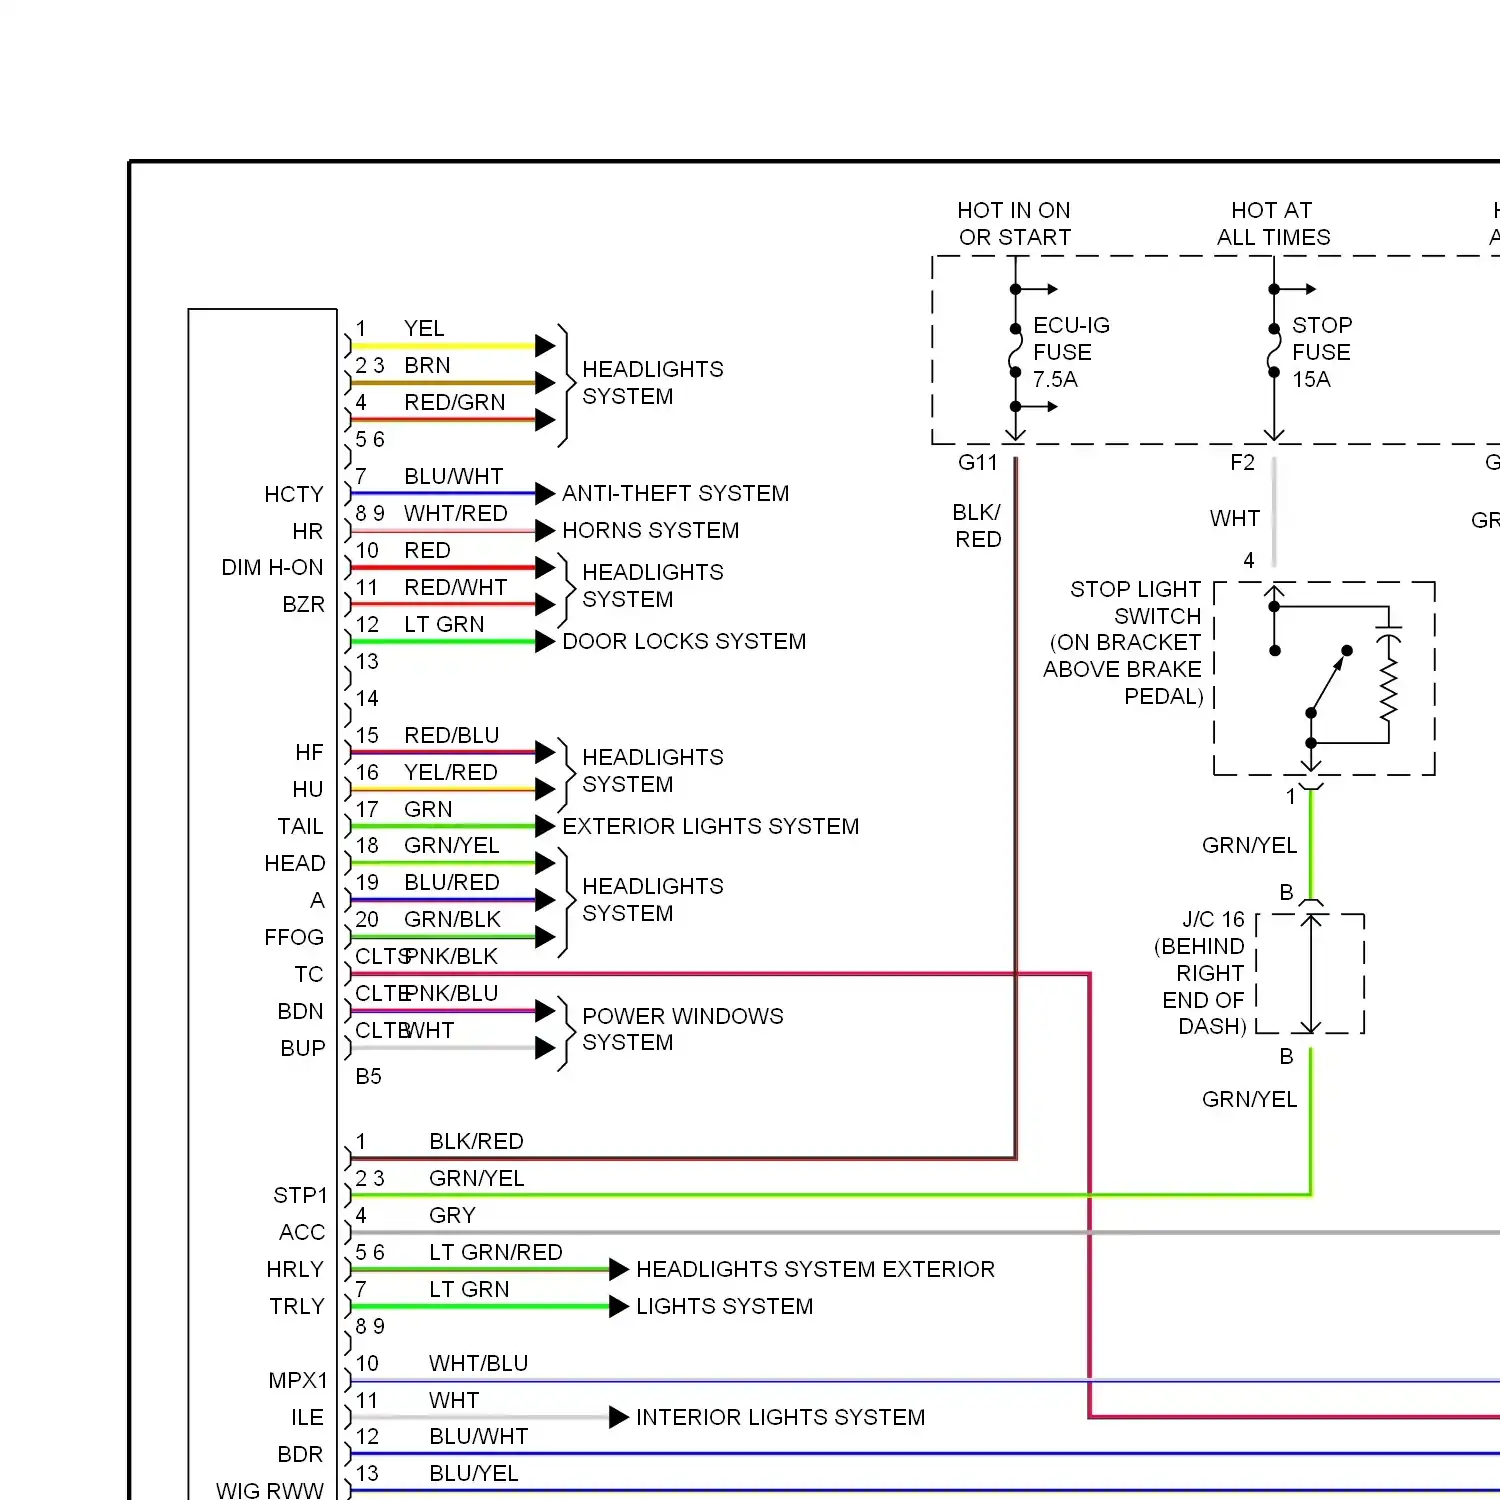The width and height of the screenshot is (1500, 1500).
Task: Click the "PNK/BLU" wire label
Action: coord(452,994)
